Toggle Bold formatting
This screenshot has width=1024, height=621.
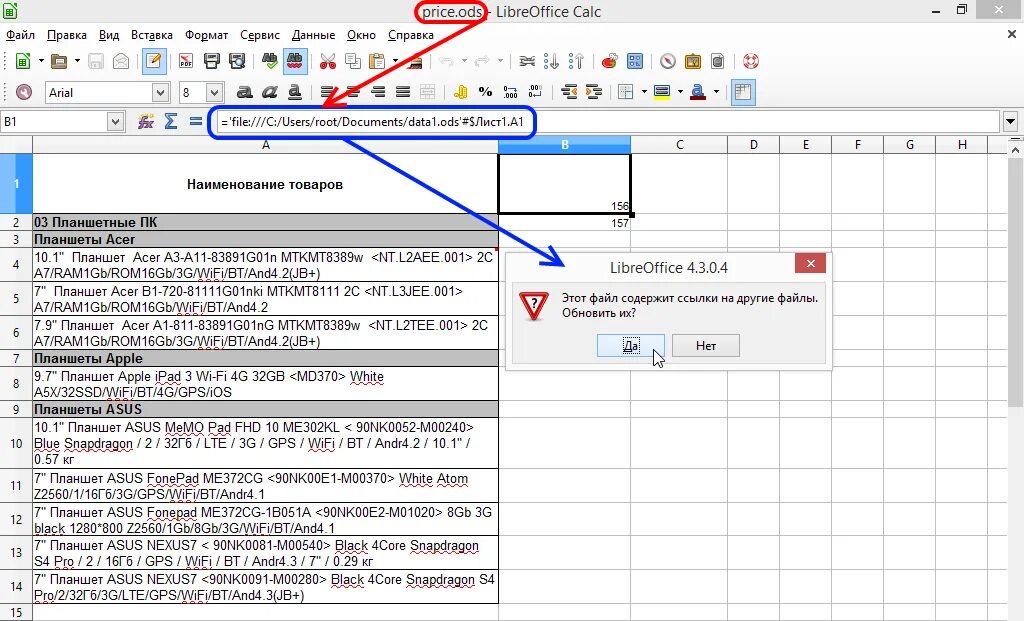tap(244, 92)
